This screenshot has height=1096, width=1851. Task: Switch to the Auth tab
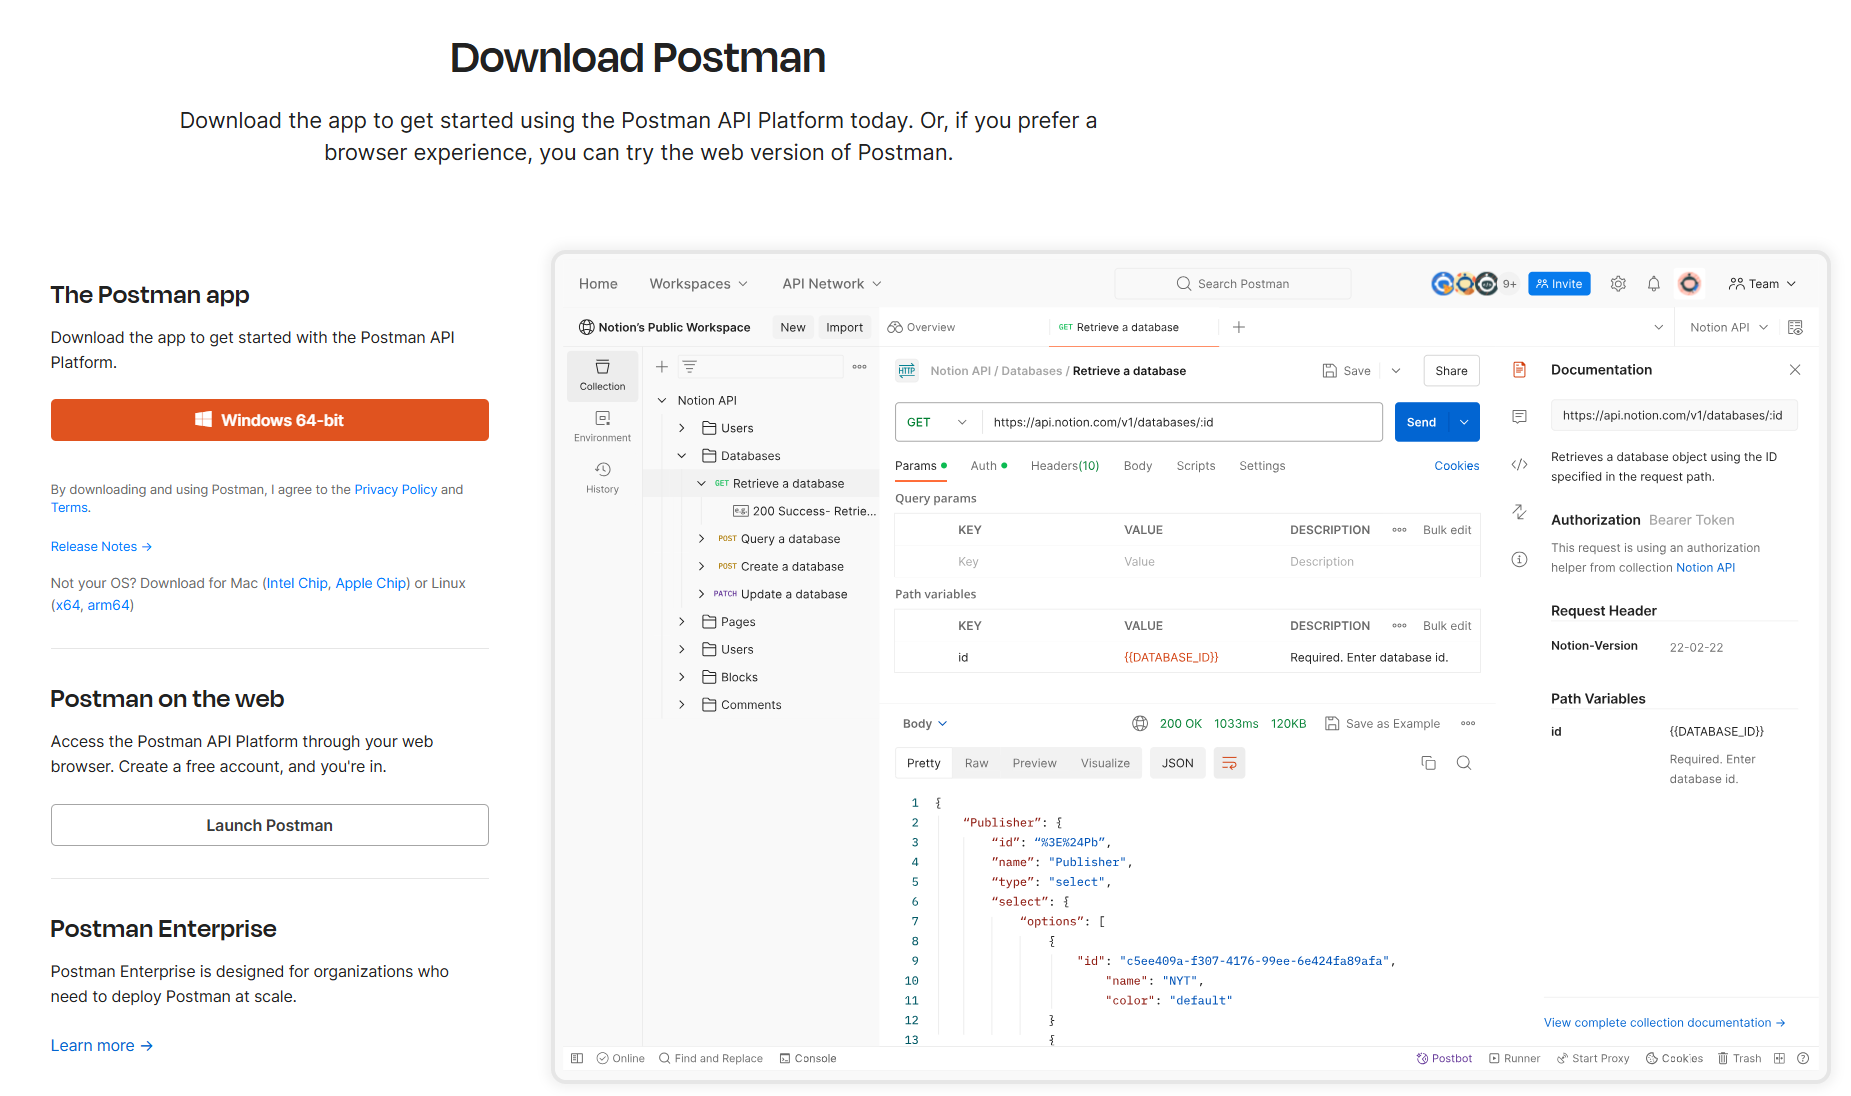[x=988, y=466]
